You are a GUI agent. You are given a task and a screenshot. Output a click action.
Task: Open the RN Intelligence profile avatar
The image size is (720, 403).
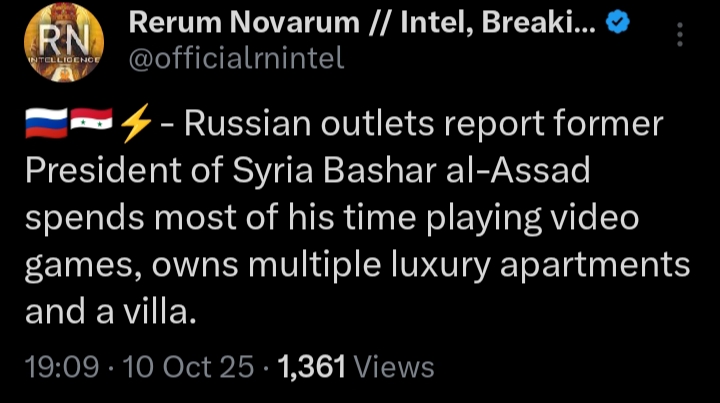coord(64,45)
